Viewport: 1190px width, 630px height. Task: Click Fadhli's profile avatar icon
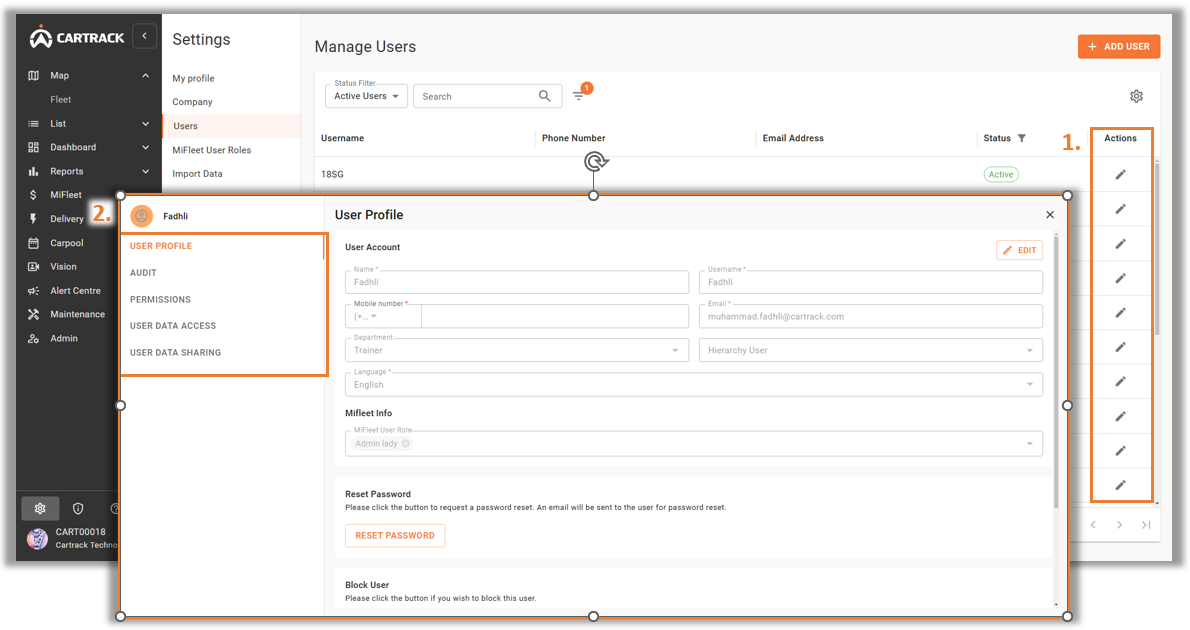[x=141, y=216]
